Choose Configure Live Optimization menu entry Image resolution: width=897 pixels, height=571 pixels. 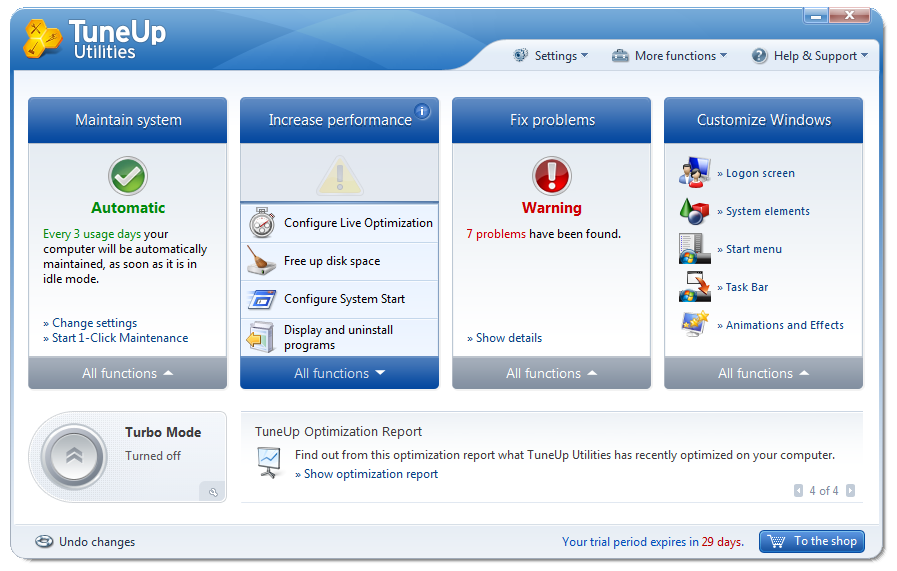pos(340,223)
